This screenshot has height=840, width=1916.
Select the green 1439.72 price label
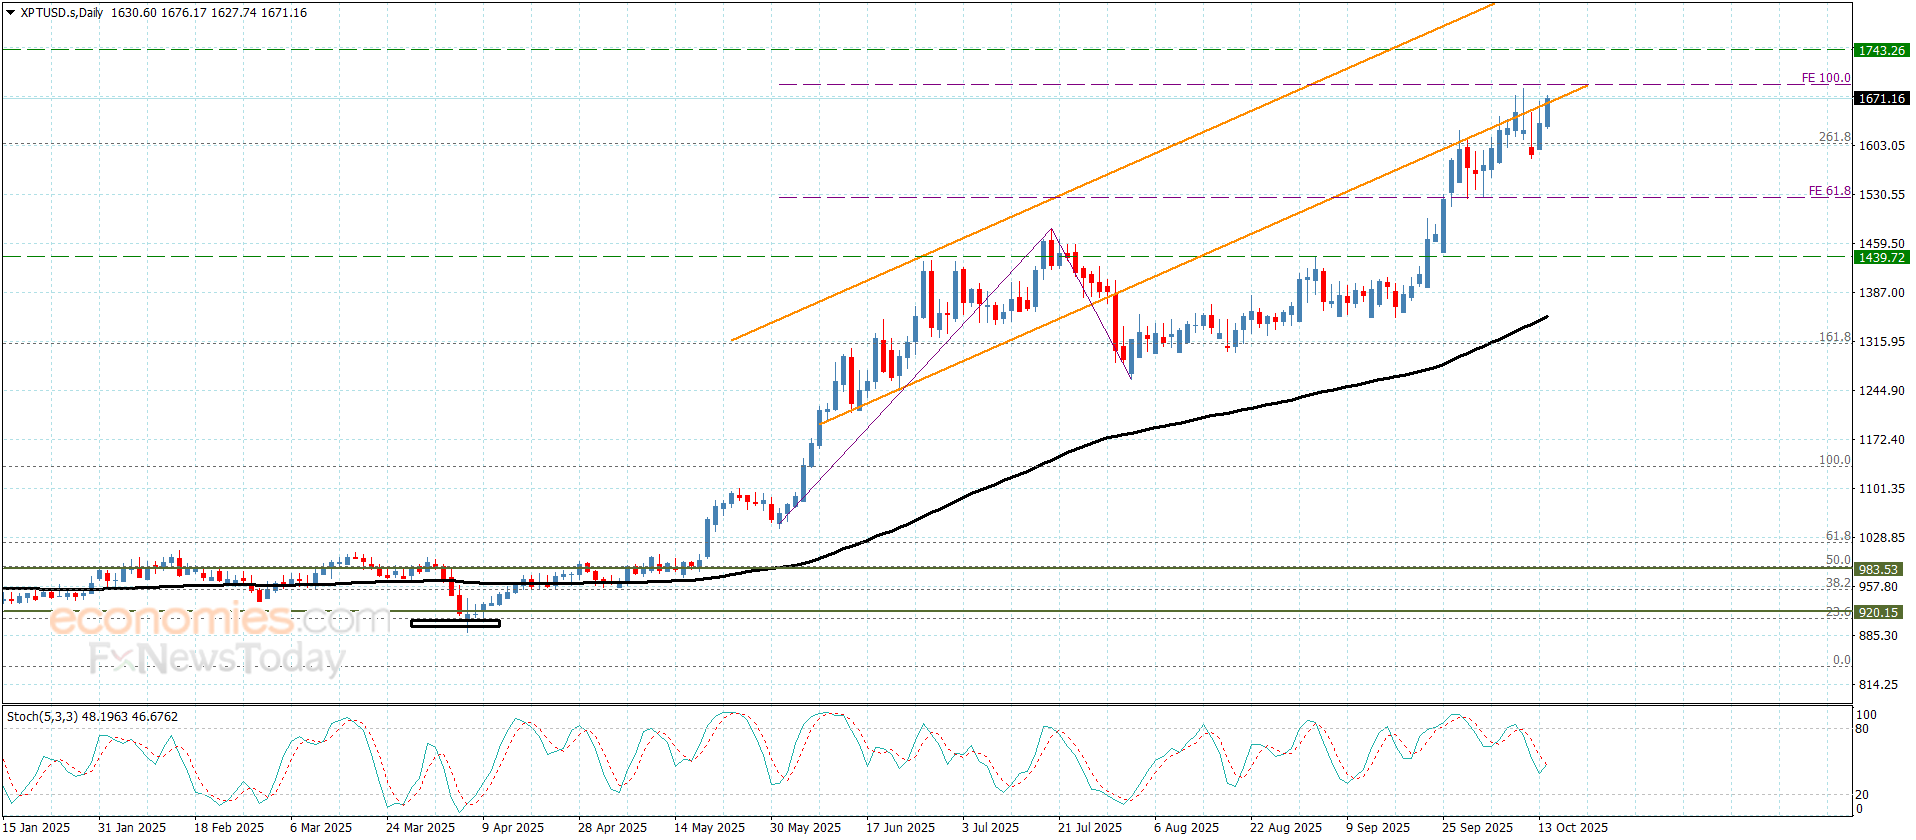(1881, 257)
